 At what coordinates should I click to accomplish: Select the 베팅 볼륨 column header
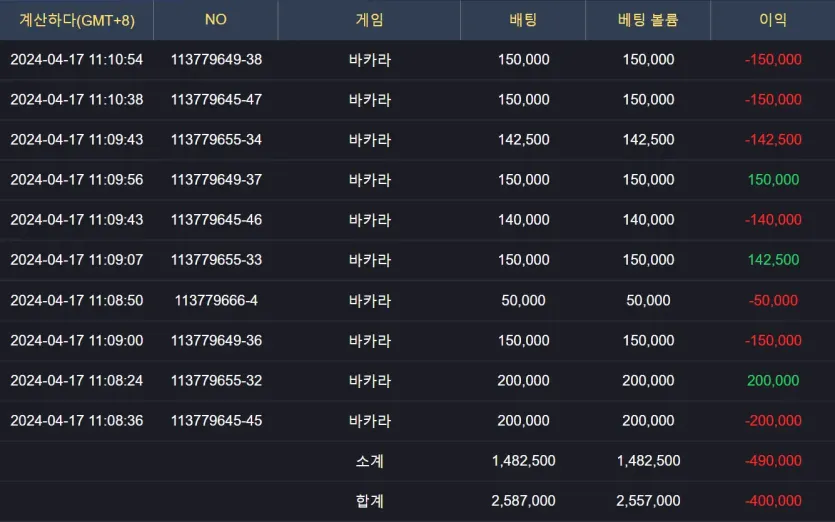click(x=648, y=20)
